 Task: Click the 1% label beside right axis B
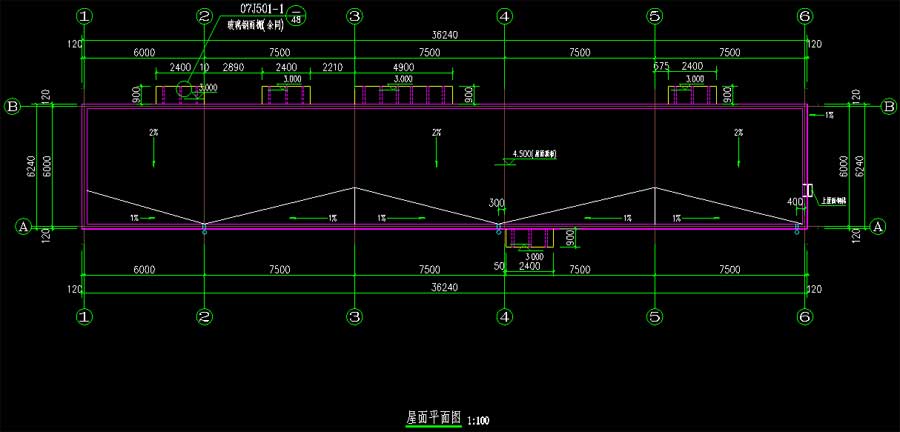pos(829,115)
